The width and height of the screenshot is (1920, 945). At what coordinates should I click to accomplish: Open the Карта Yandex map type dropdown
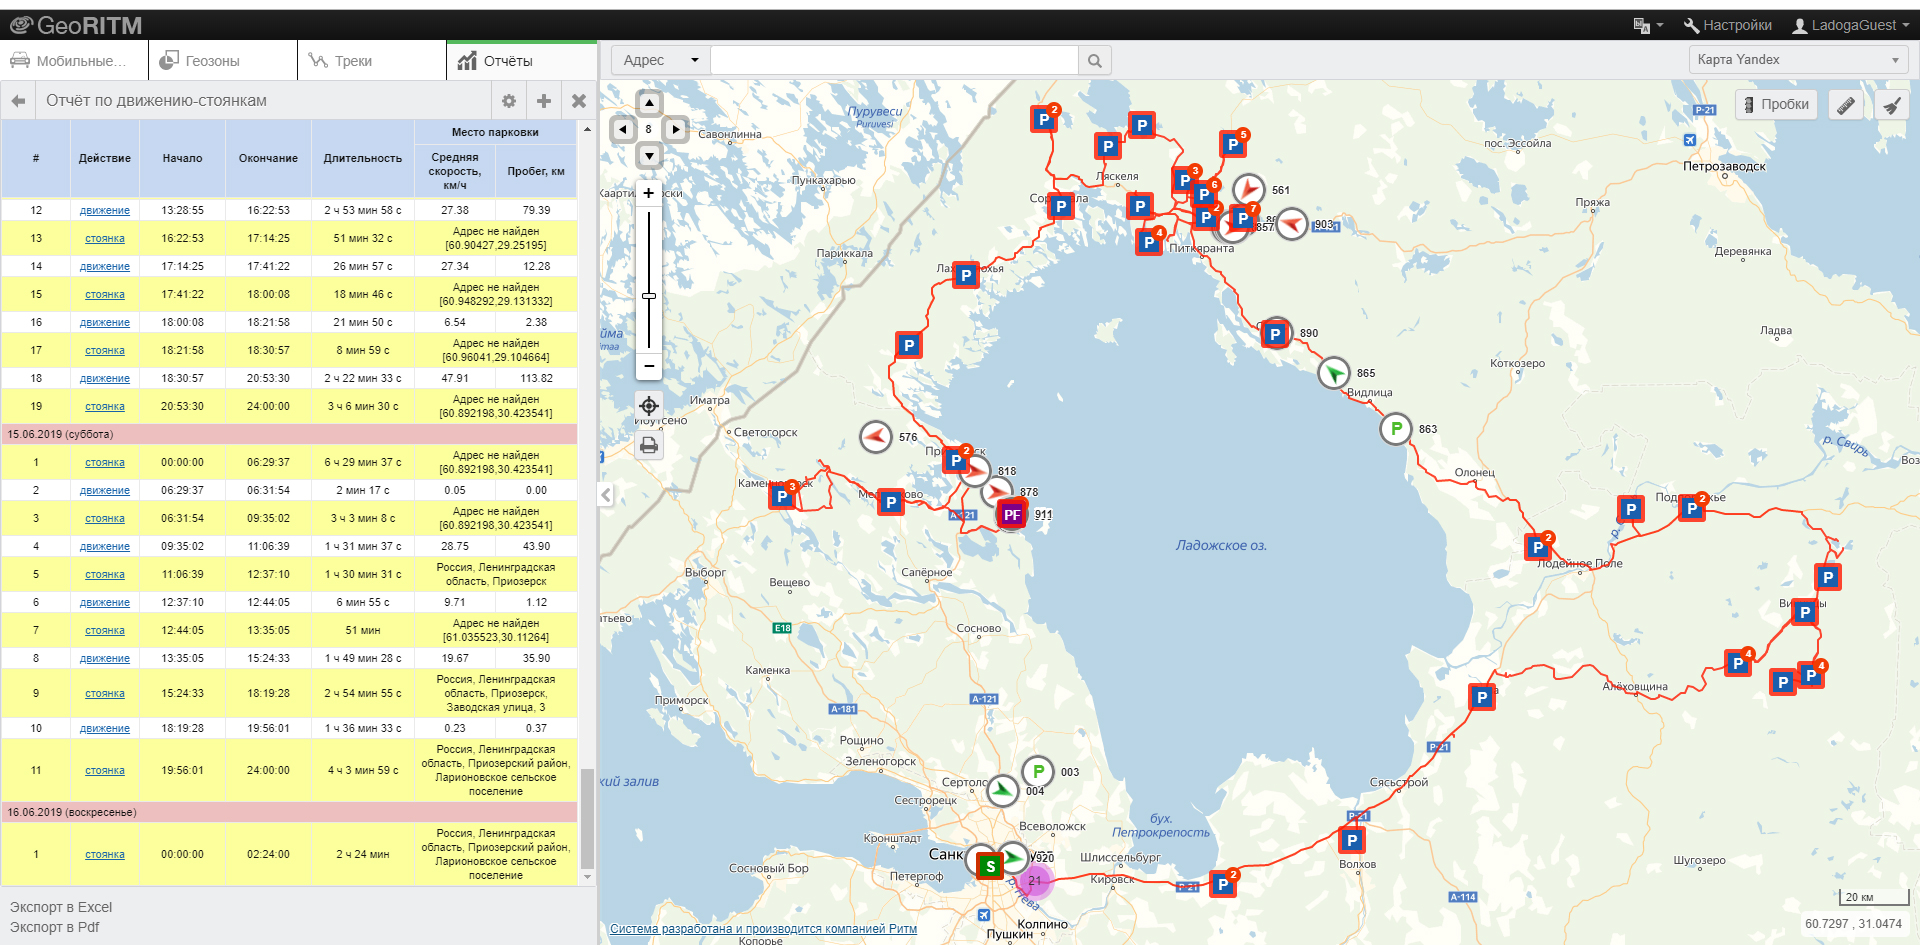tap(1797, 60)
